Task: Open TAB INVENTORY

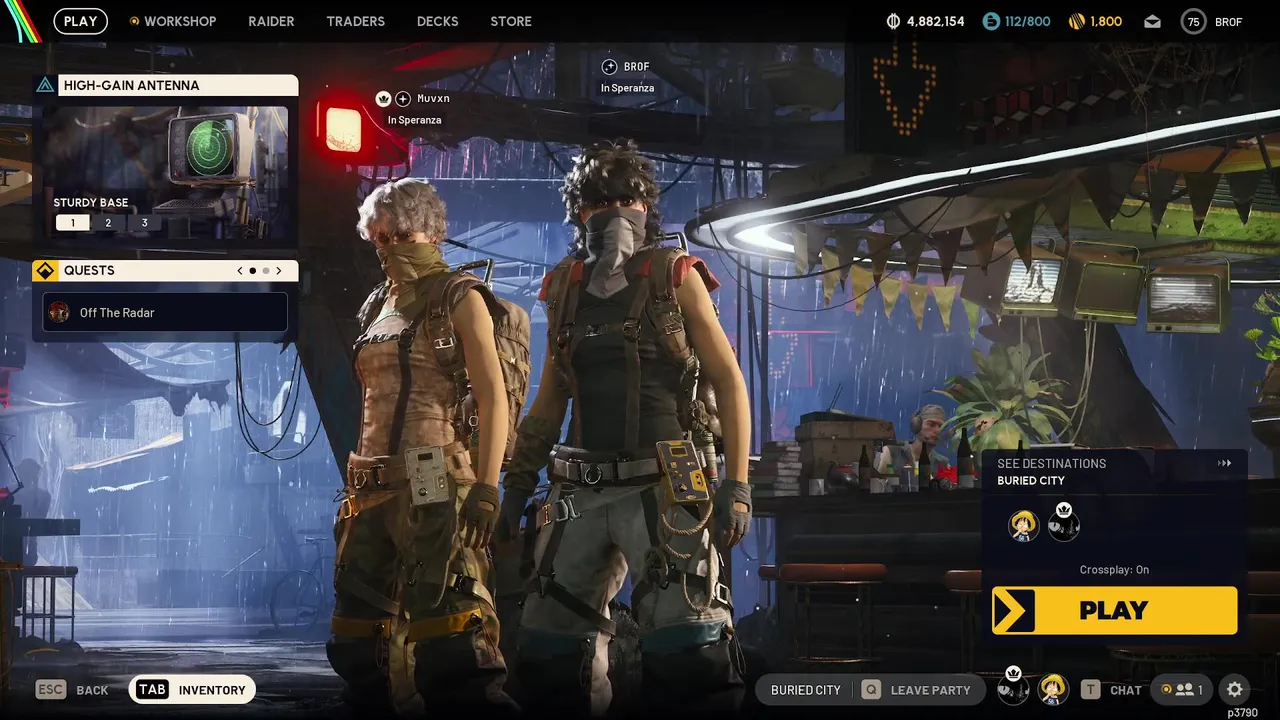Action: (192, 690)
